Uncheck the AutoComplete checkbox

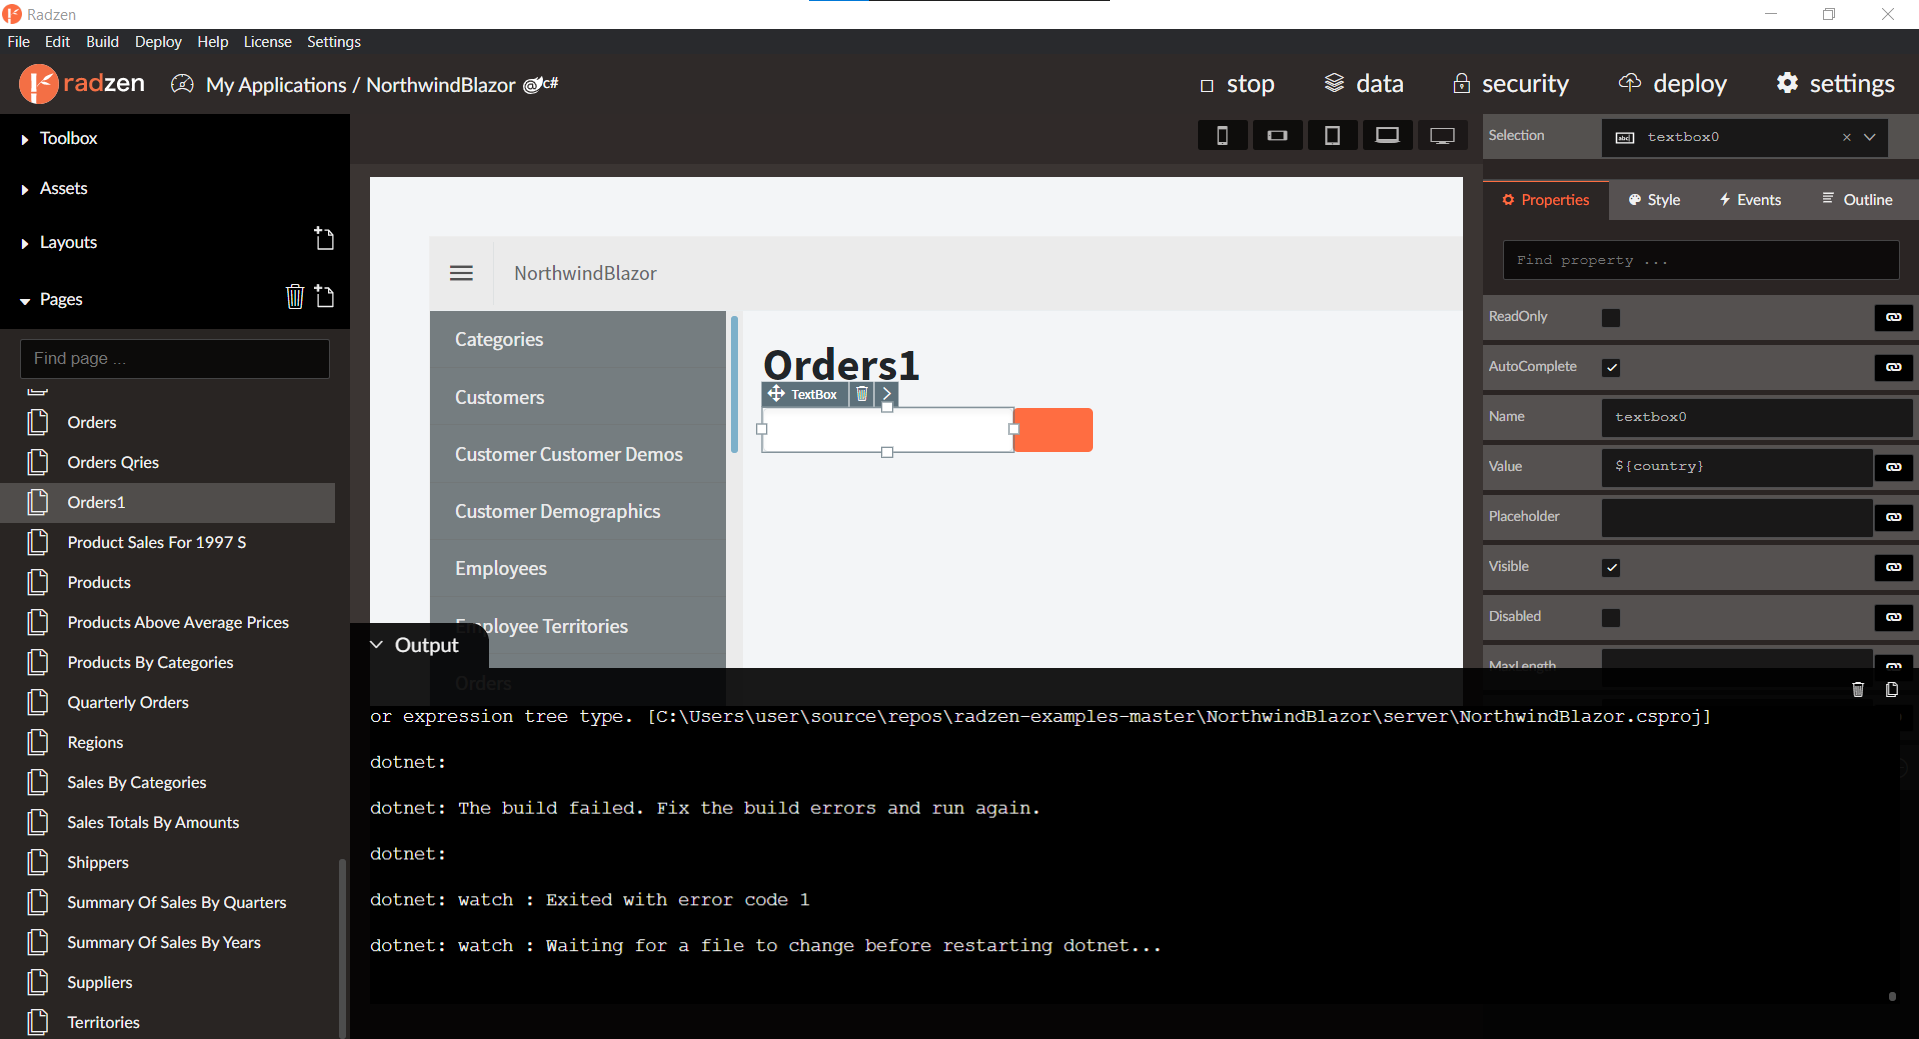pyautogui.click(x=1610, y=367)
